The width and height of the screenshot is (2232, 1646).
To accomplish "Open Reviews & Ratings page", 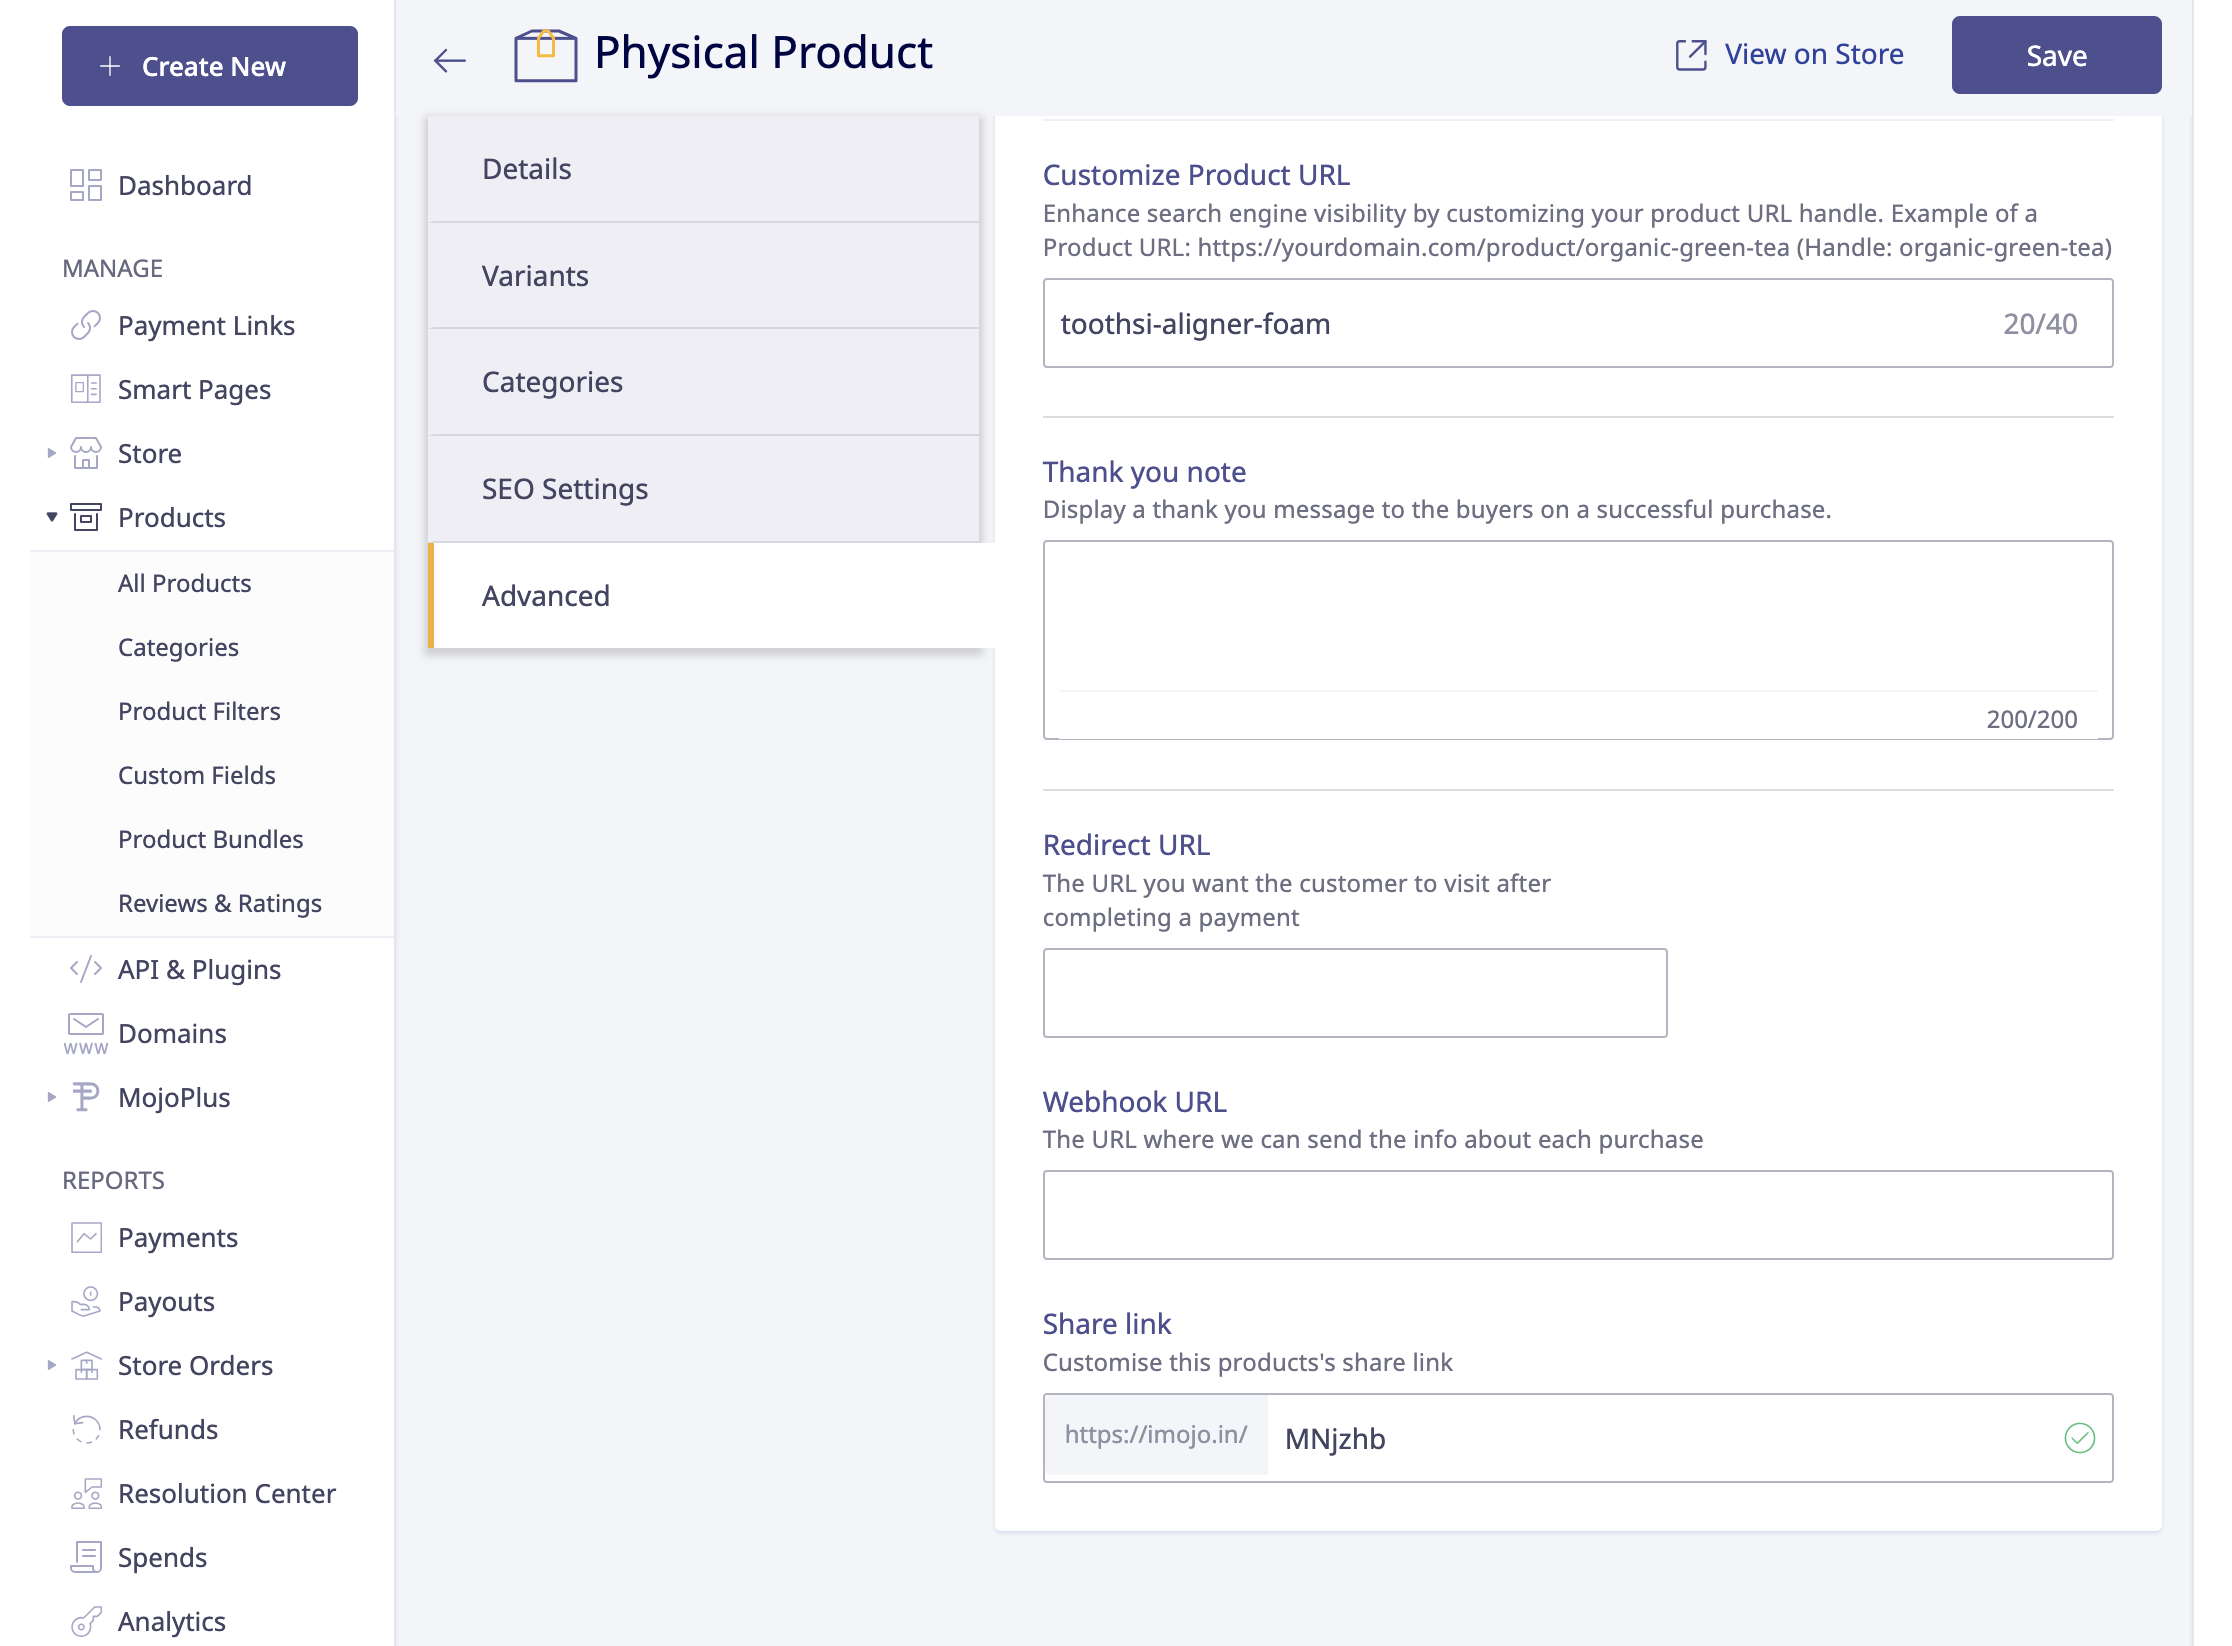I will tap(219, 903).
